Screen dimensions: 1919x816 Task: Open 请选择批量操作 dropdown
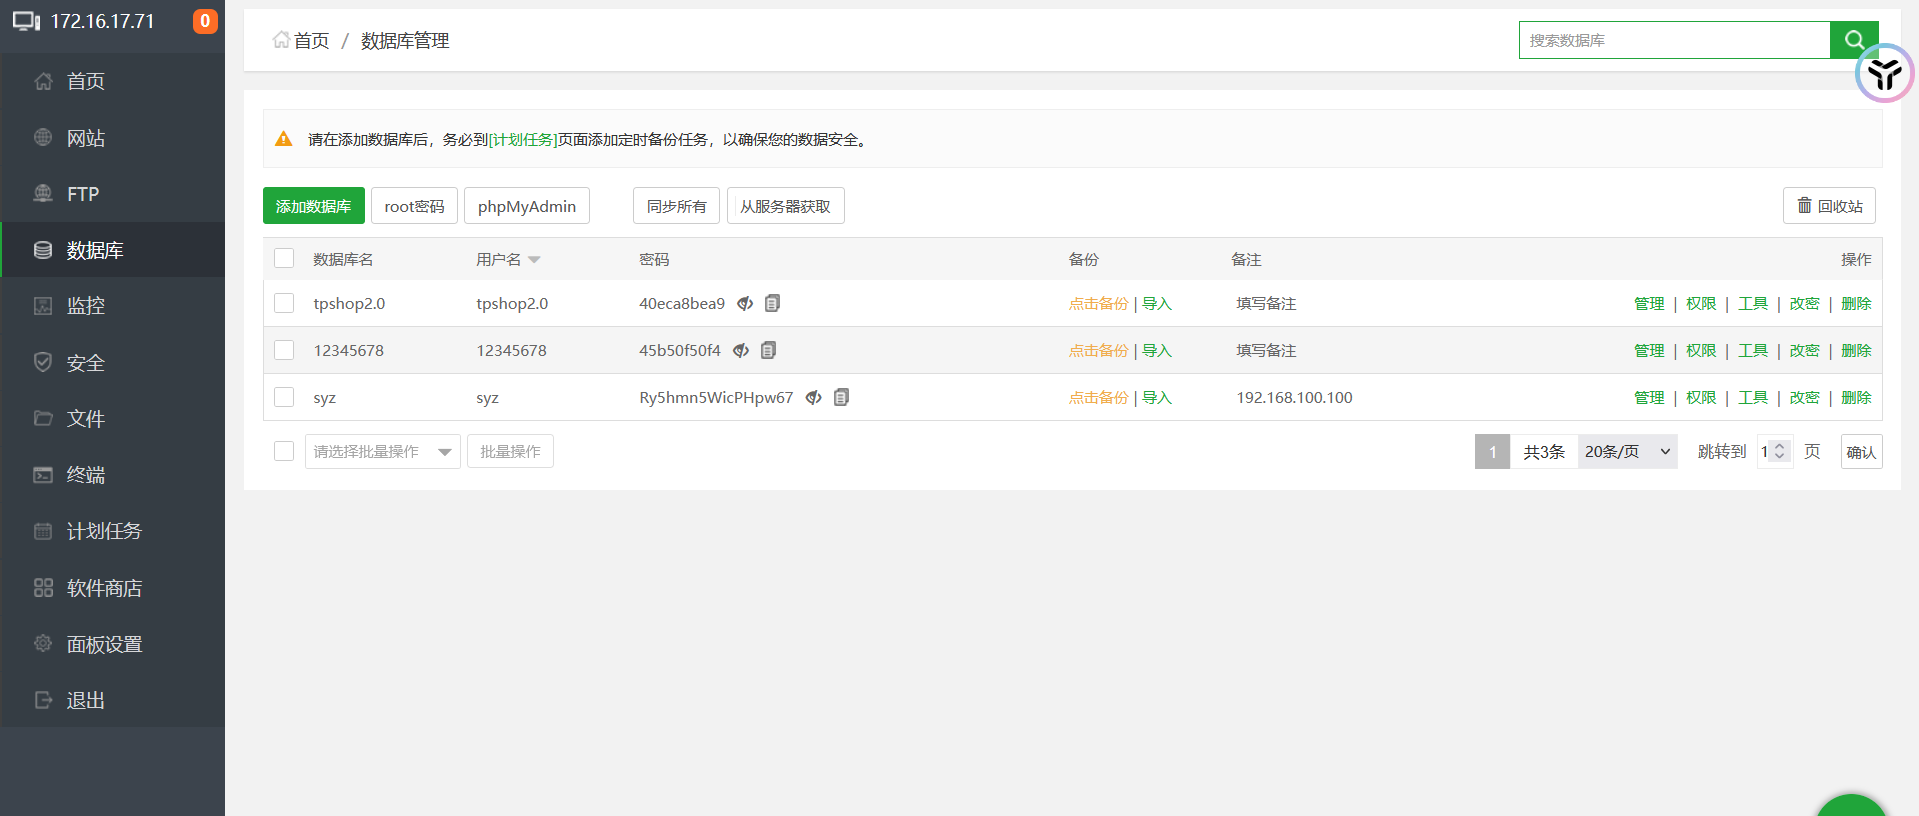click(383, 451)
